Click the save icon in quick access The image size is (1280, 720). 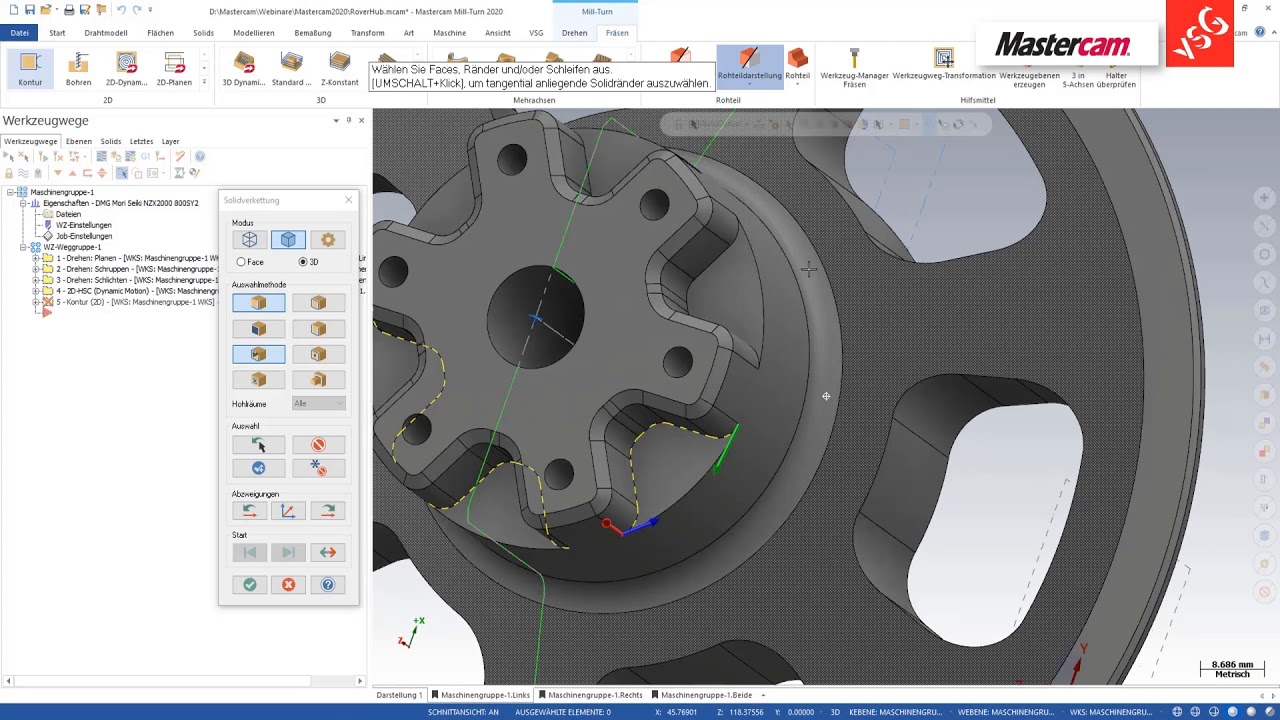(30, 9)
